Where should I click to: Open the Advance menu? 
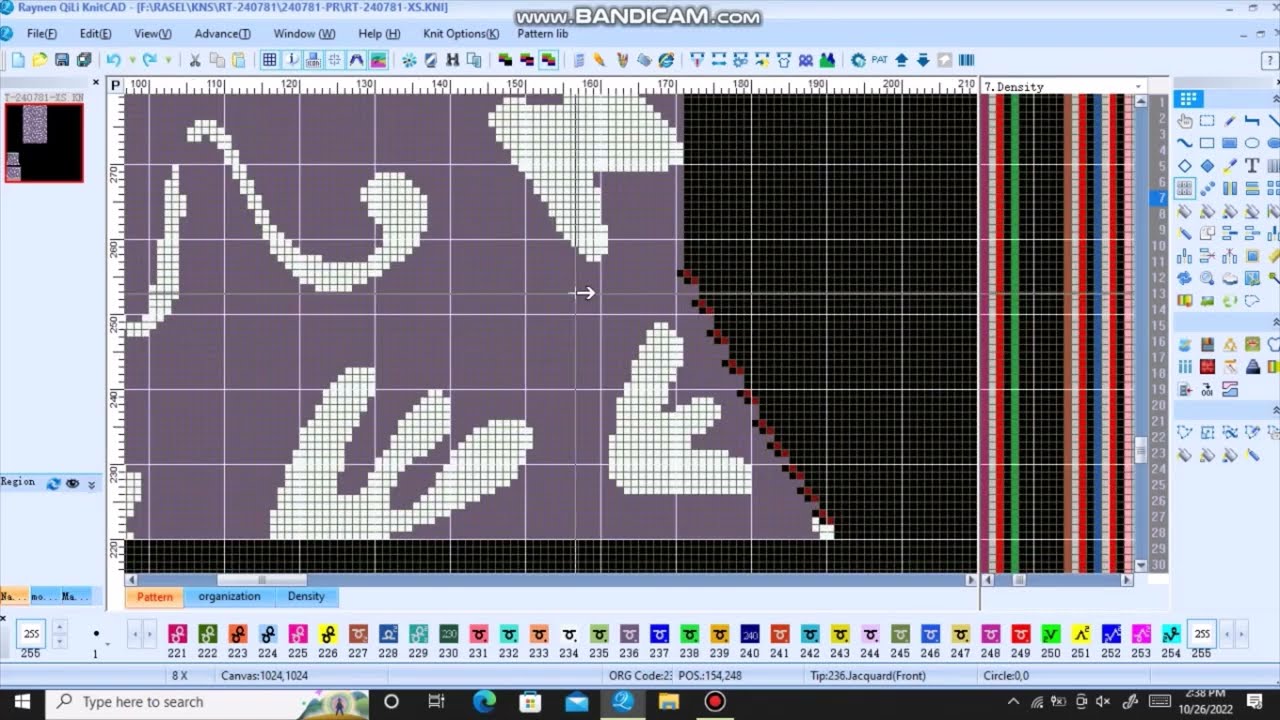pos(222,33)
